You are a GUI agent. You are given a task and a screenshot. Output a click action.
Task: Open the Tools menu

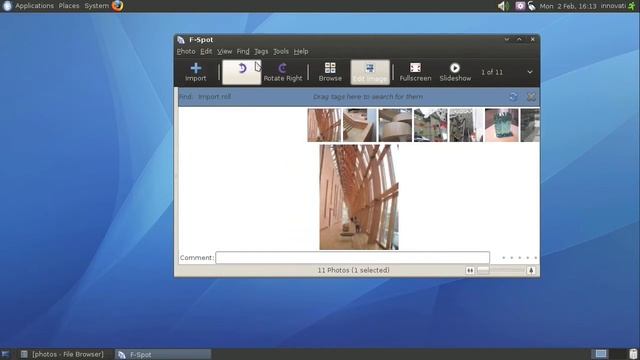click(281, 51)
